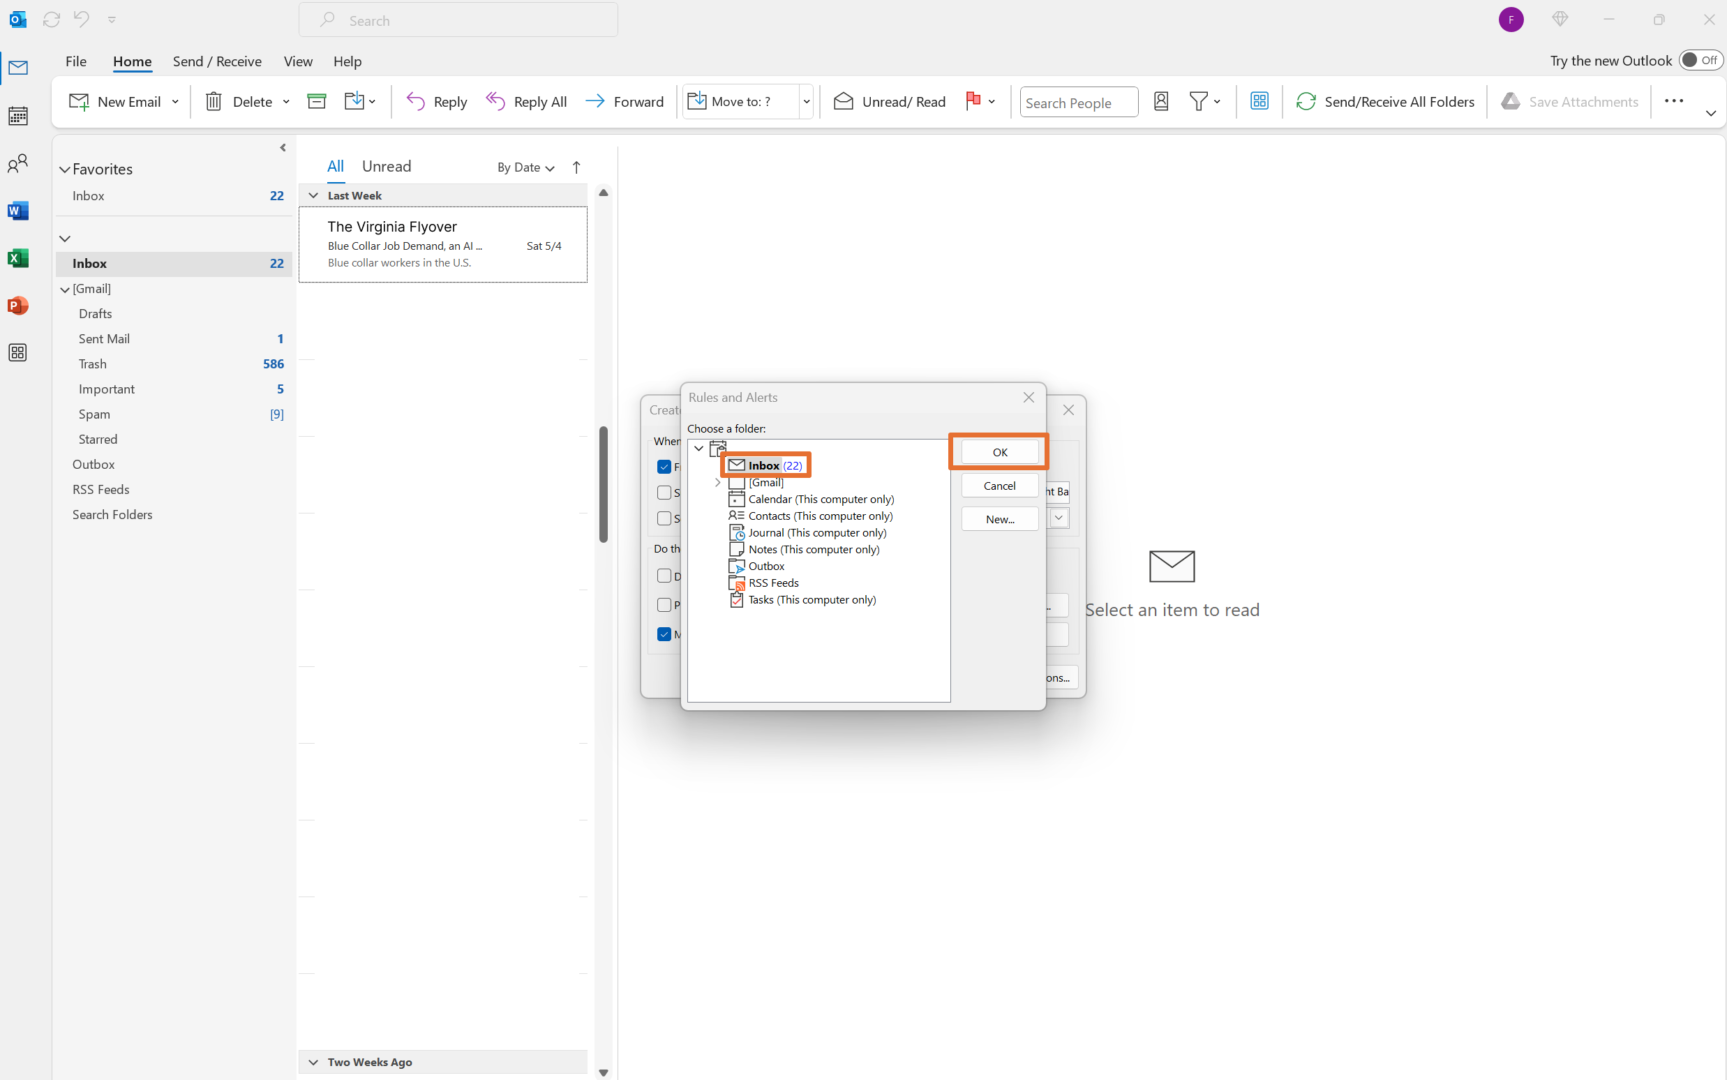This screenshot has height=1080, width=1727.
Task: Click Send/Receive All Folders
Action: [x=1385, y=101]
